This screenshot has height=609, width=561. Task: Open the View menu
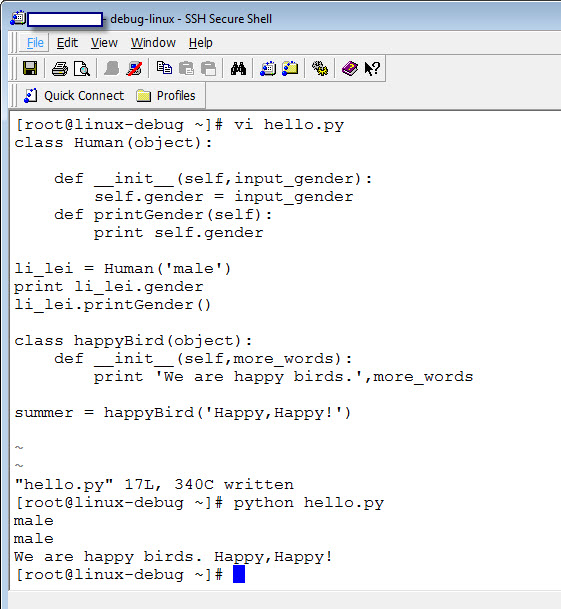click(104, 42)
